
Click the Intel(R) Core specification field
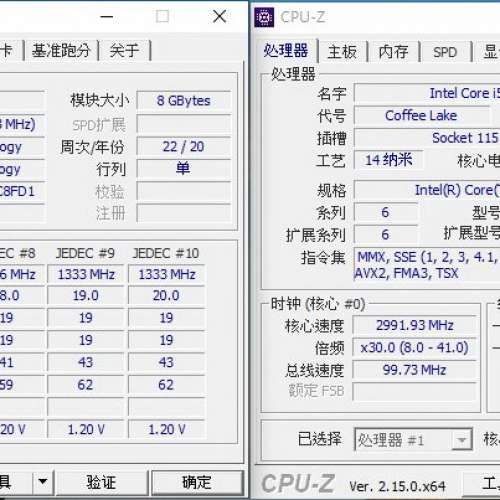[427, 190]
